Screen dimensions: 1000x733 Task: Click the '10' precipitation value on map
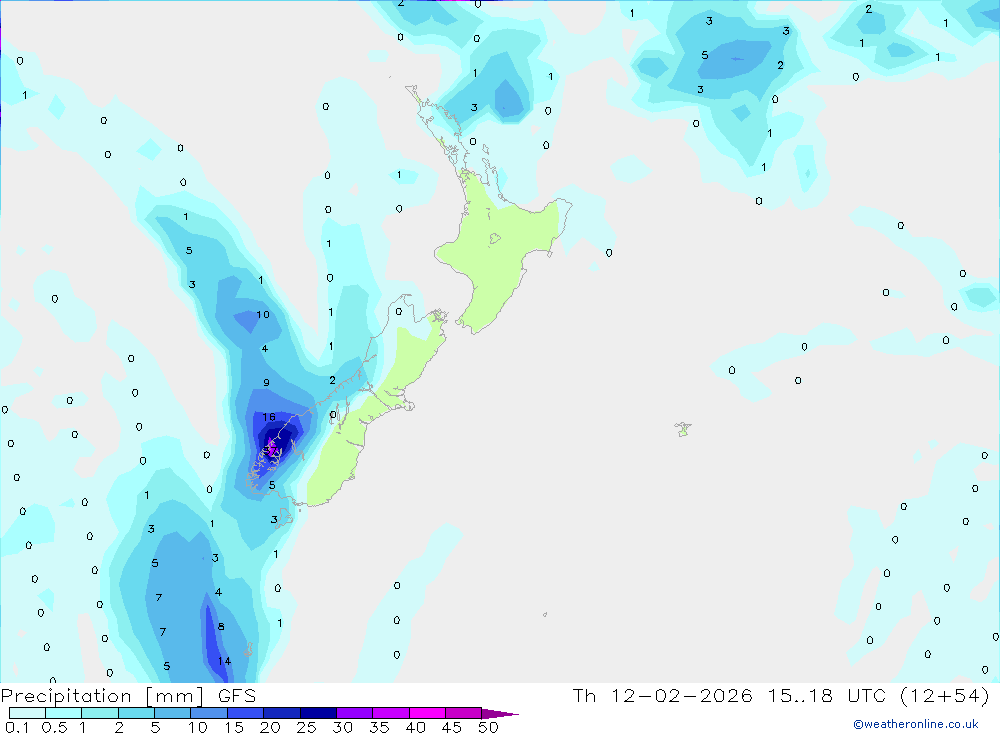coord(263,315)
